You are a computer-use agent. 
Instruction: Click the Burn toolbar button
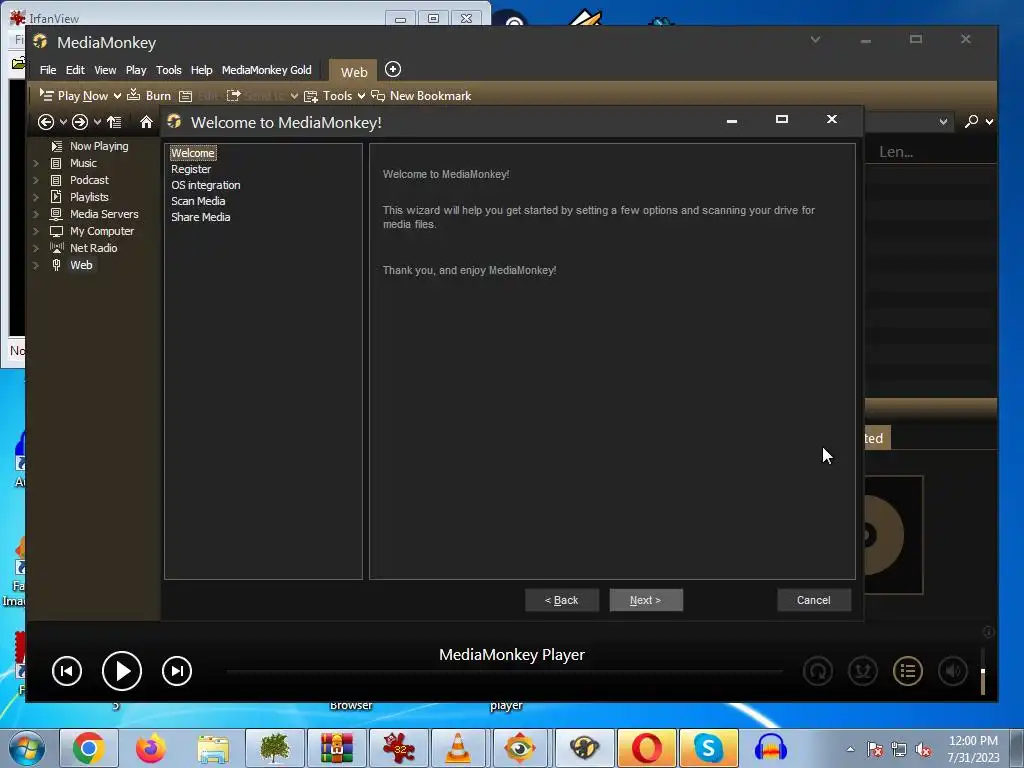point(149,95)
